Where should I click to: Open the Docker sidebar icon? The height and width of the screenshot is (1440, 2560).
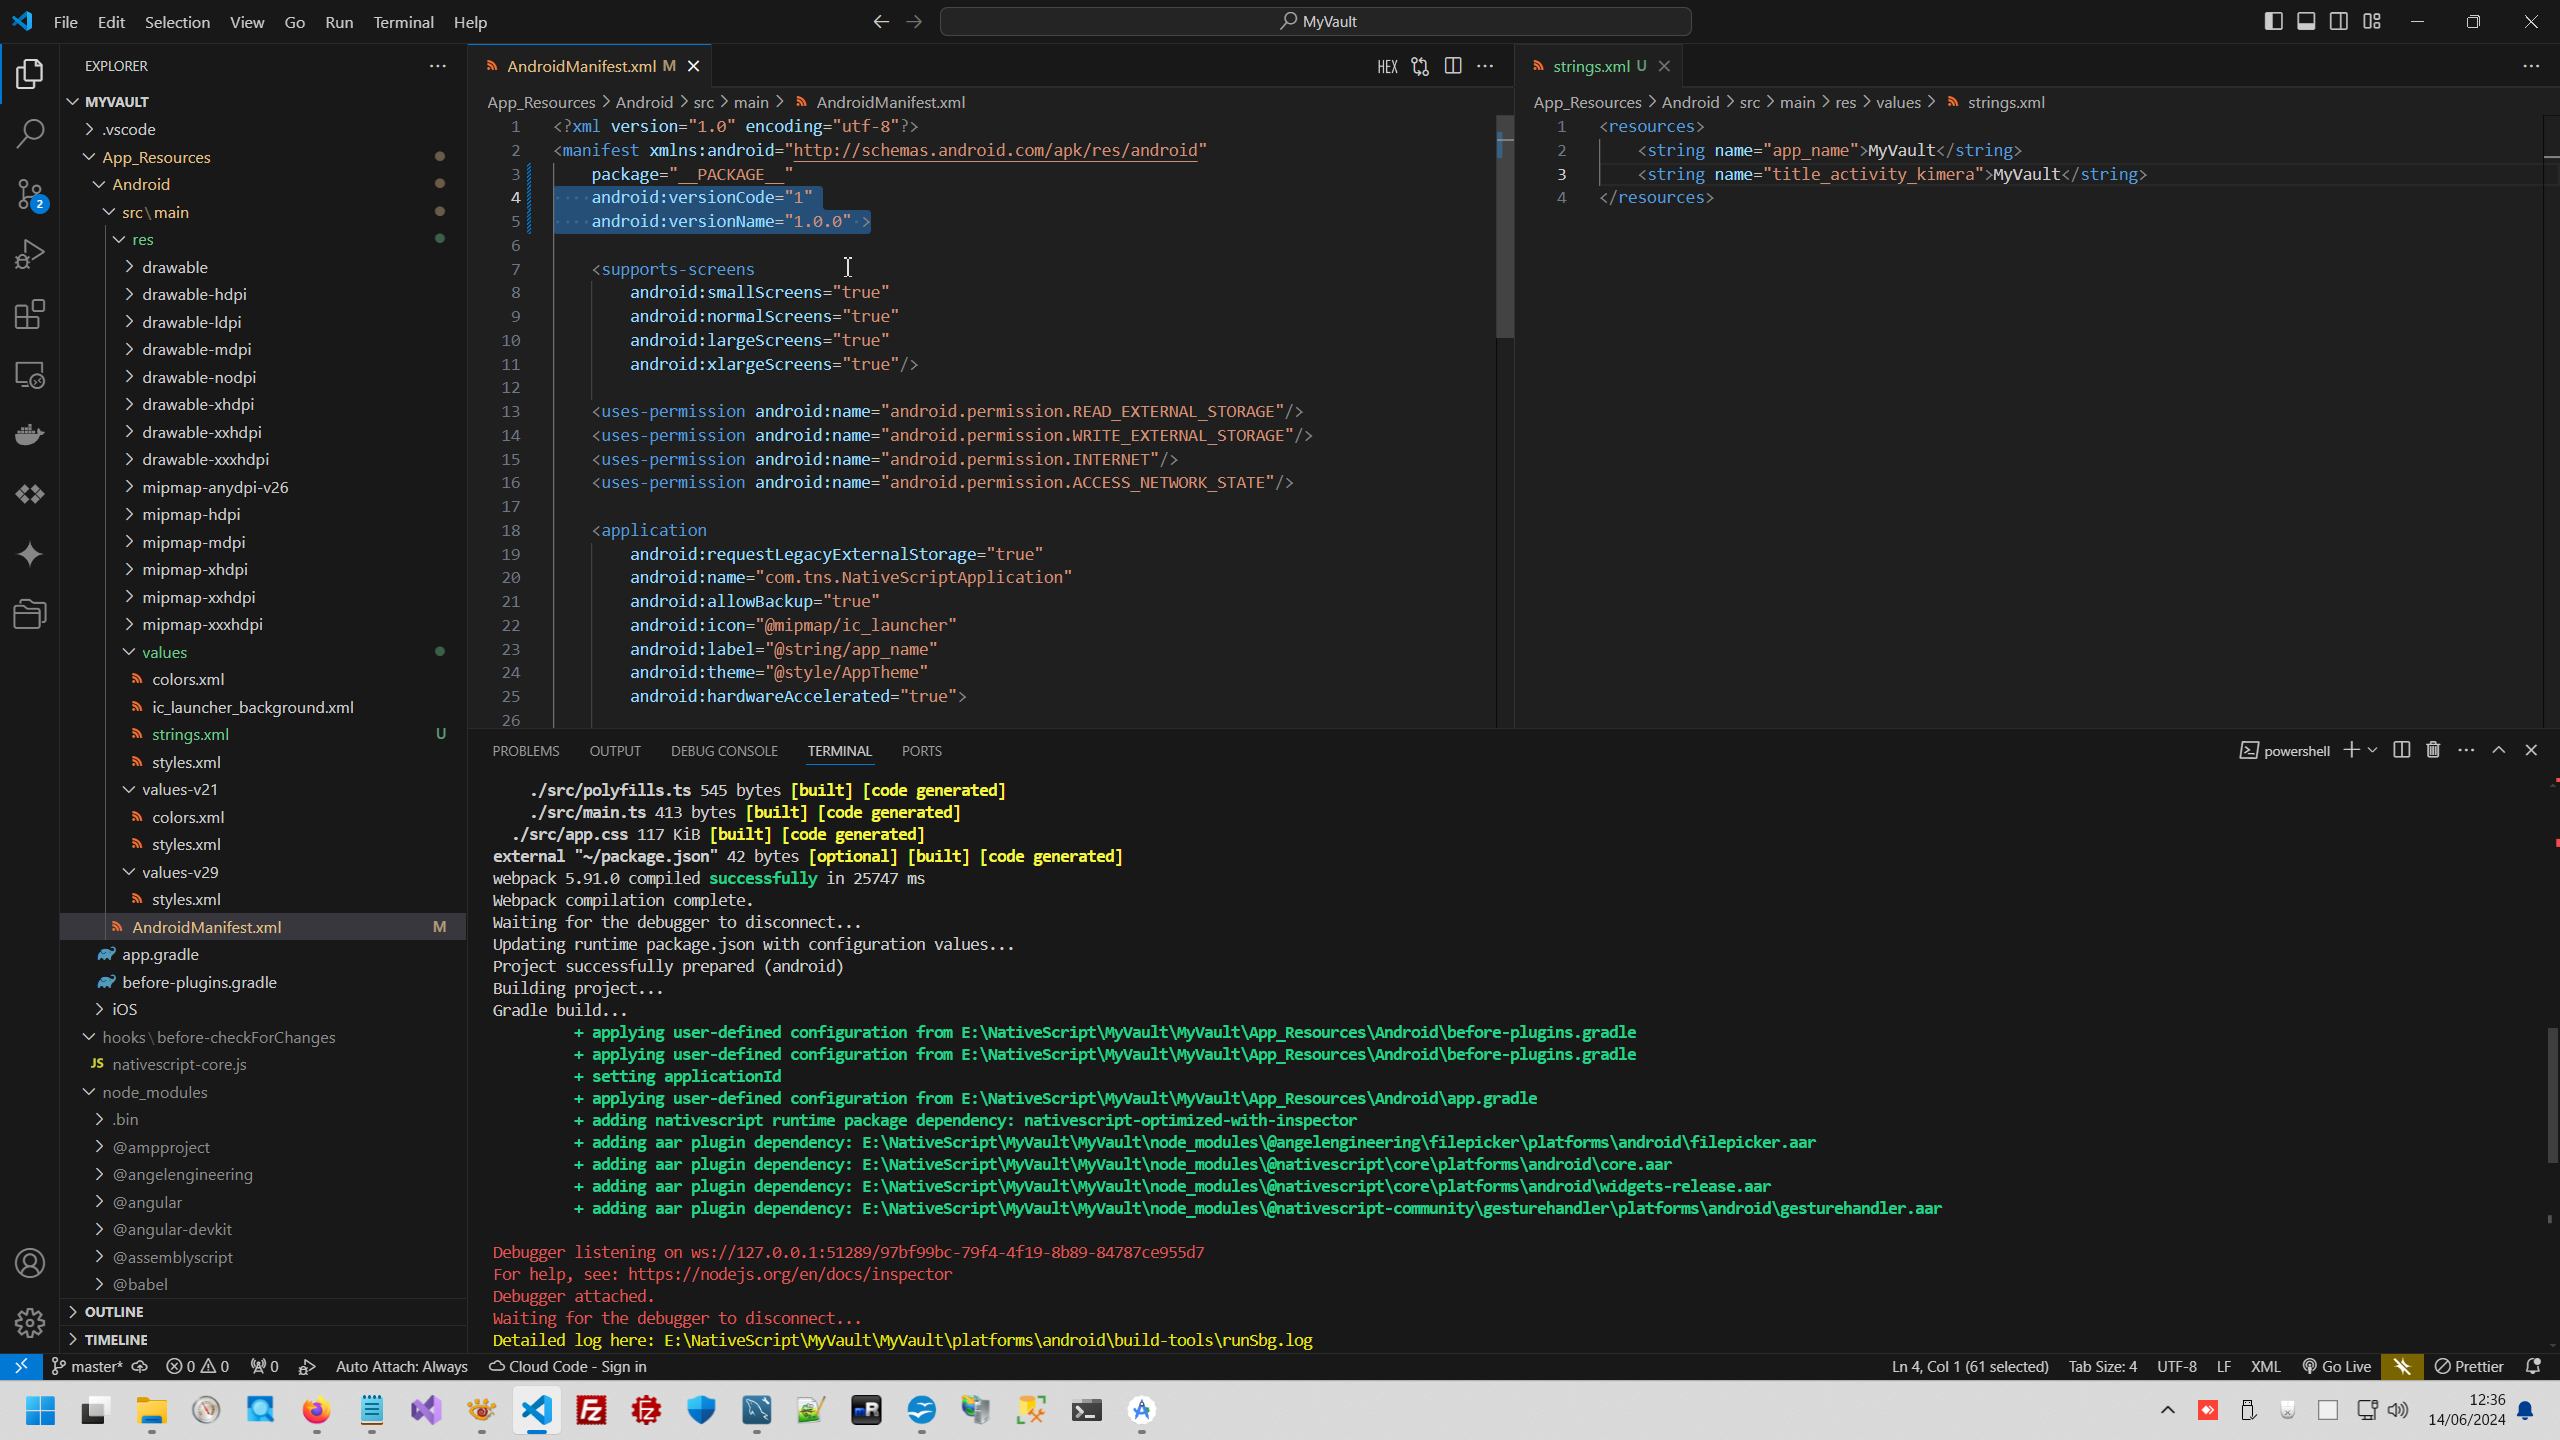(30, 434)
